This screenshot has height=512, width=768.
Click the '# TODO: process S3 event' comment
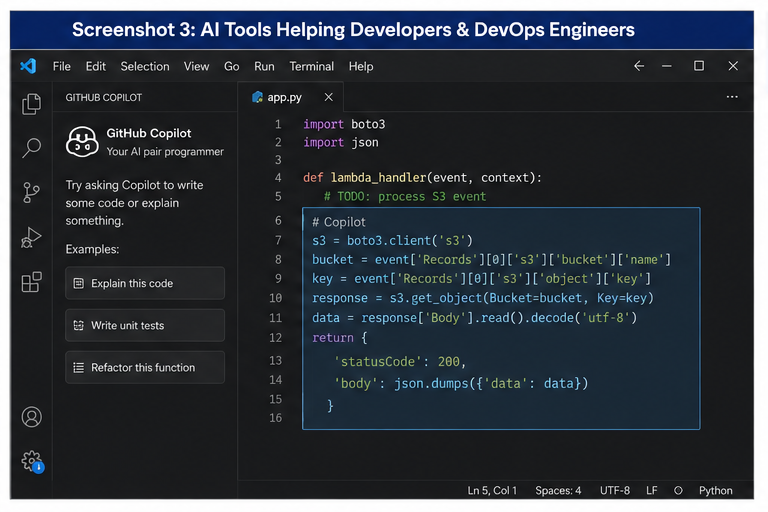(x=405, y=196)
